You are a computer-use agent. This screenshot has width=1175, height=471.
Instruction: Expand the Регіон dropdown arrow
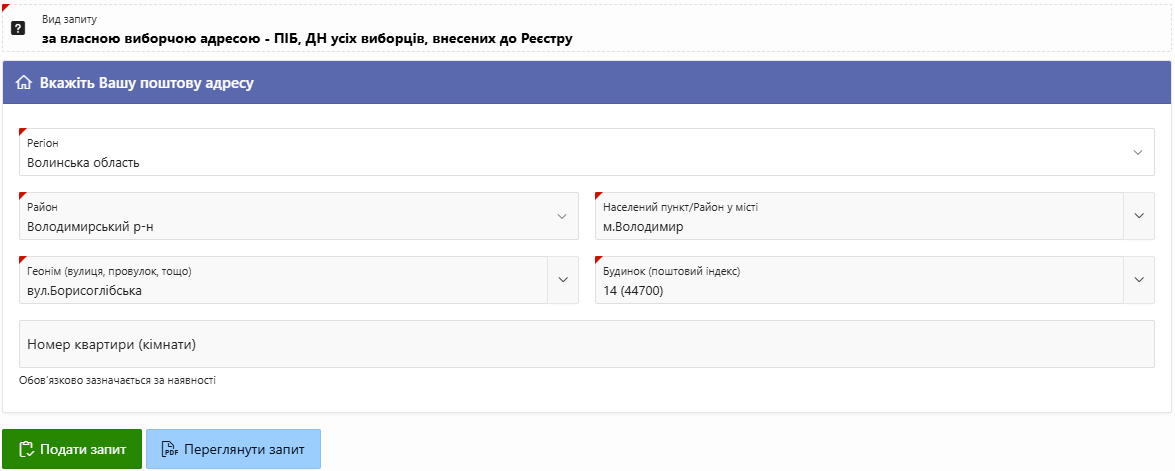point(1137,152)
